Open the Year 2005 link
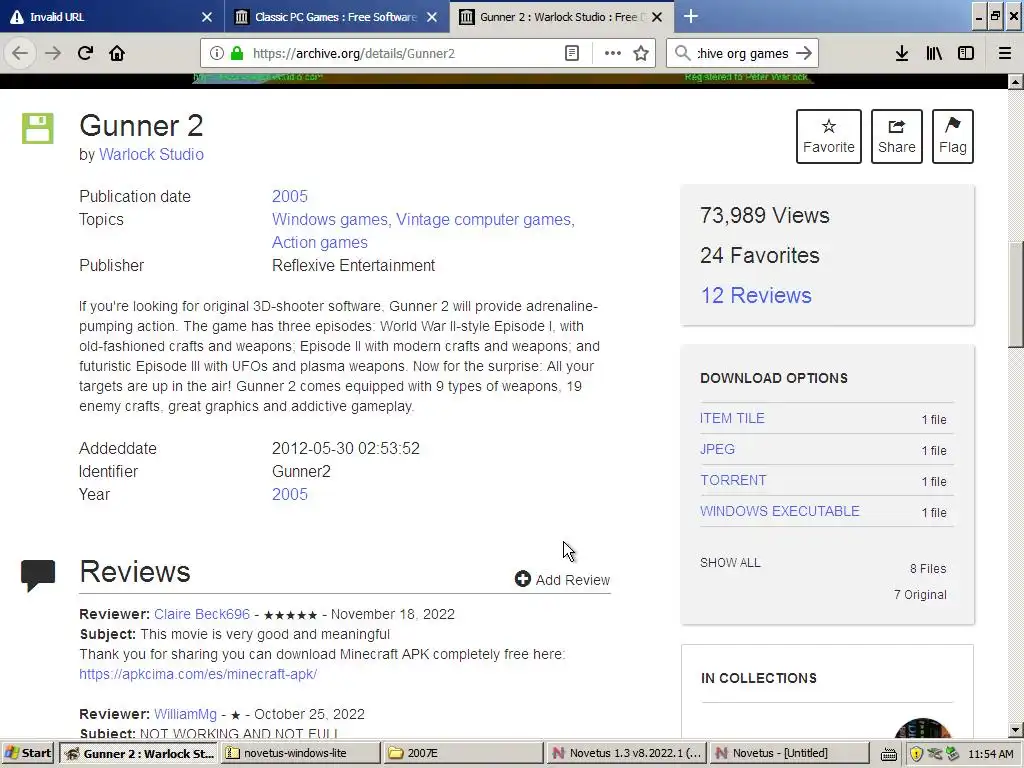1024x768 pixels. (290, 494)
